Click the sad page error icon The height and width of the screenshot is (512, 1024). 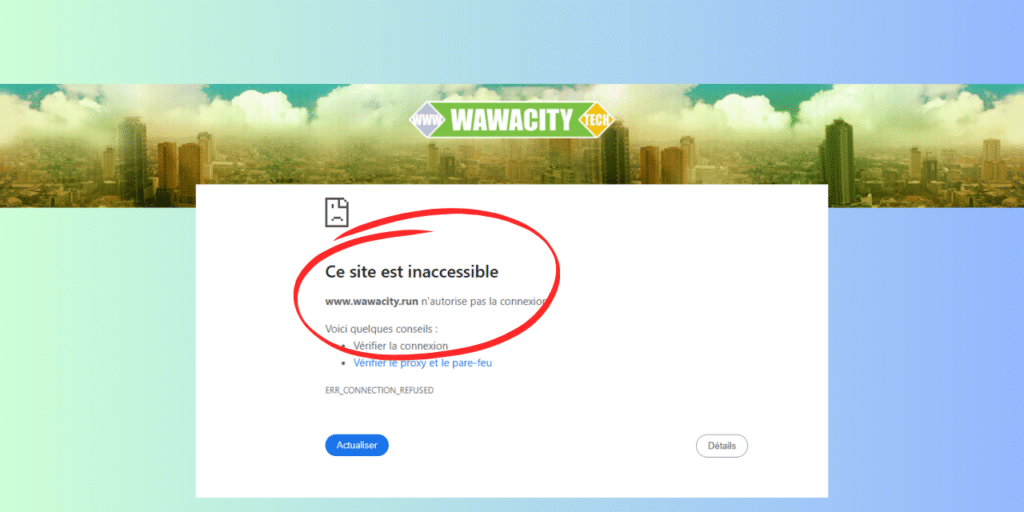coord(337,212)
